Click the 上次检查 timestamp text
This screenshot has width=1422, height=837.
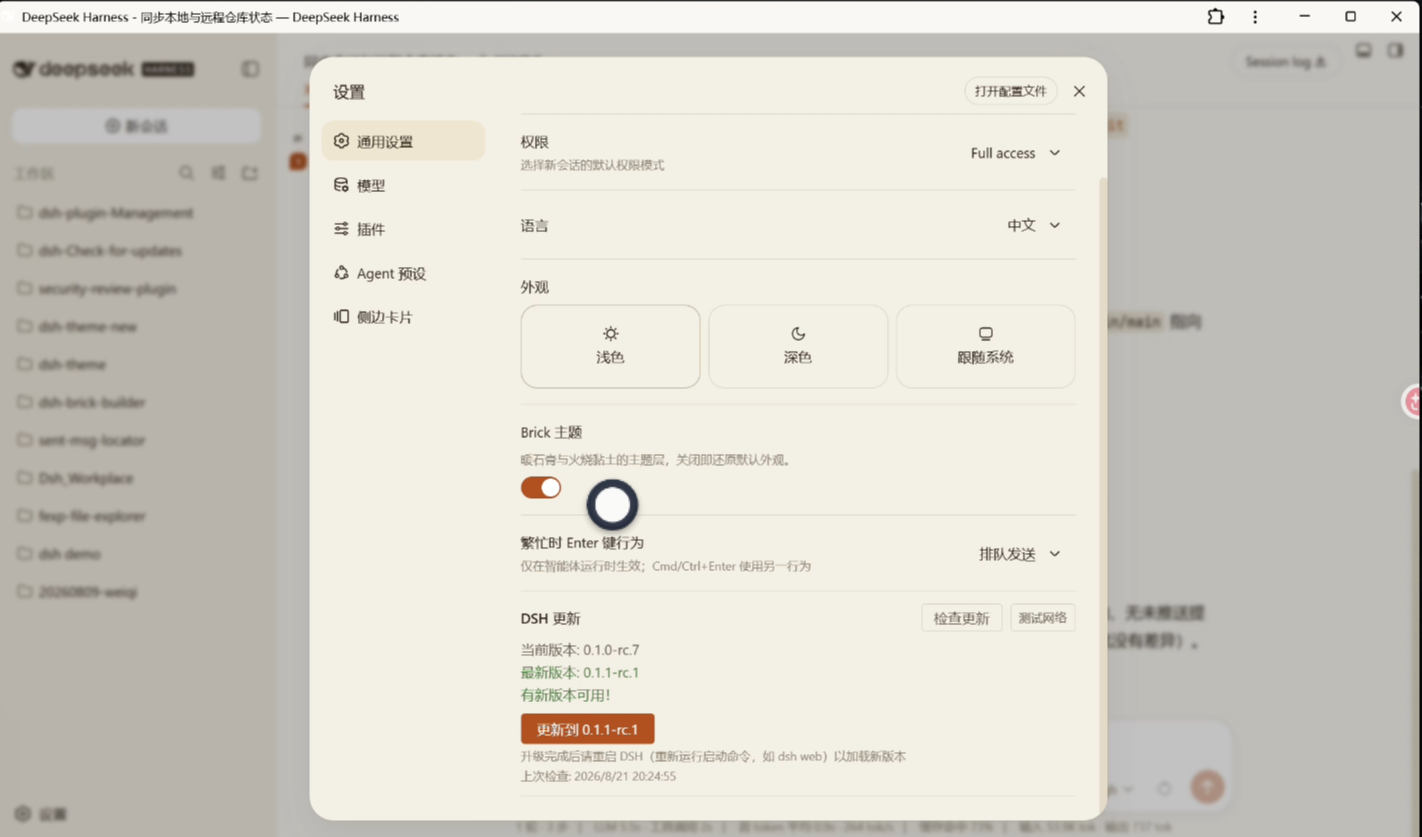pos(598,776)
